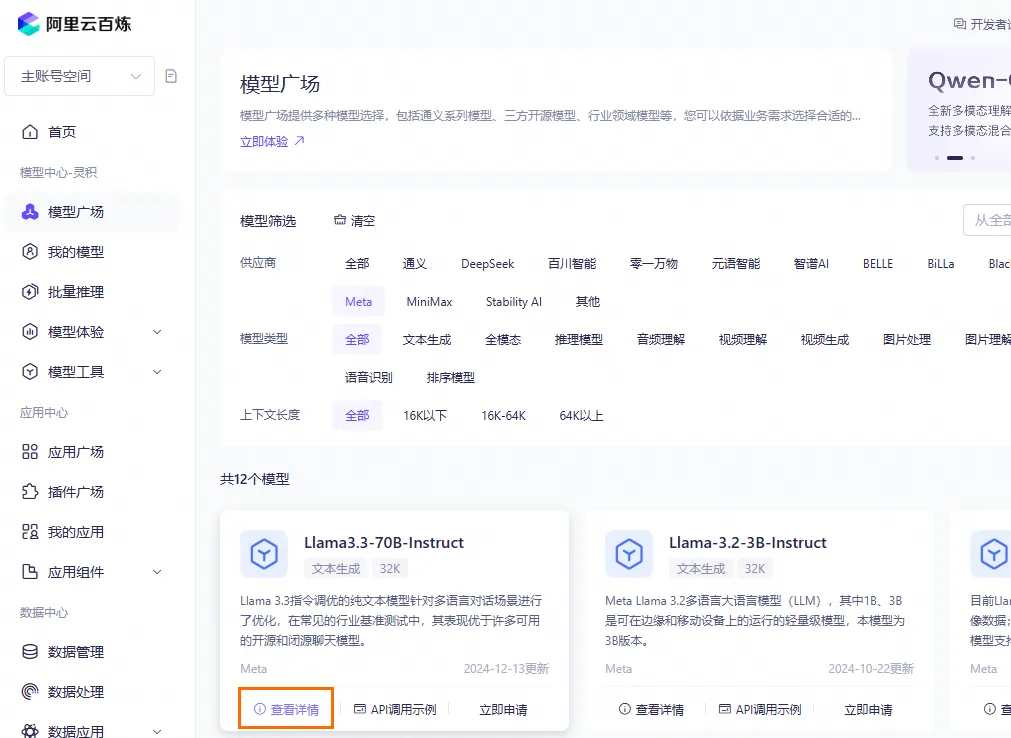Select the MiniMax supplier filter
This screenshot has width=1011, height=738.
[429, 302]
